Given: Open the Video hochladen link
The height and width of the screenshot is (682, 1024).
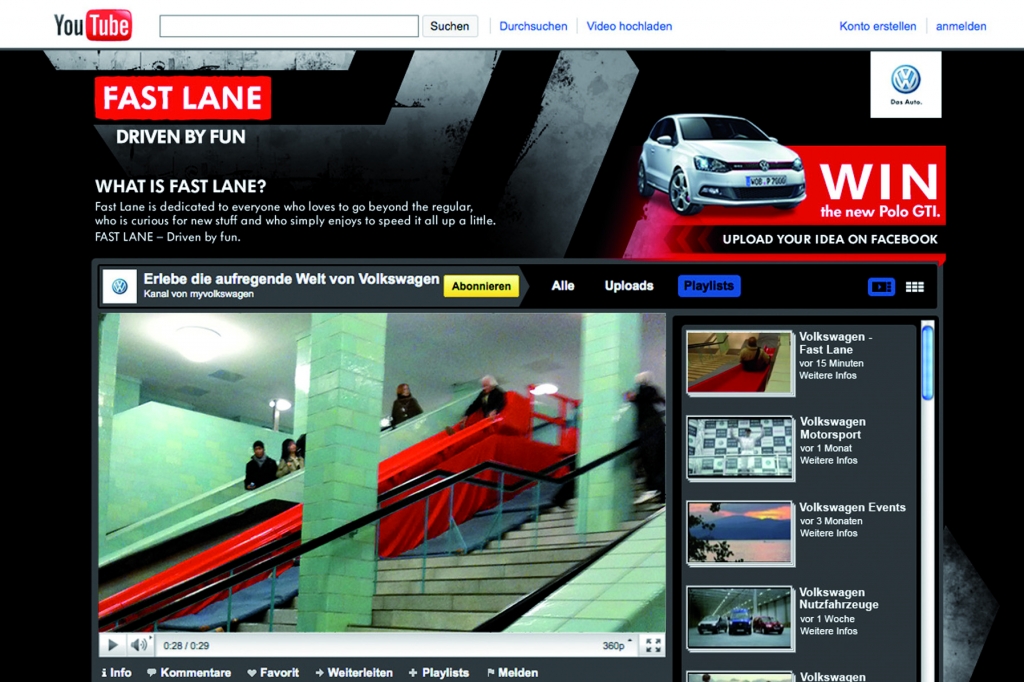Looking at the screenshot, I should 629,26.
